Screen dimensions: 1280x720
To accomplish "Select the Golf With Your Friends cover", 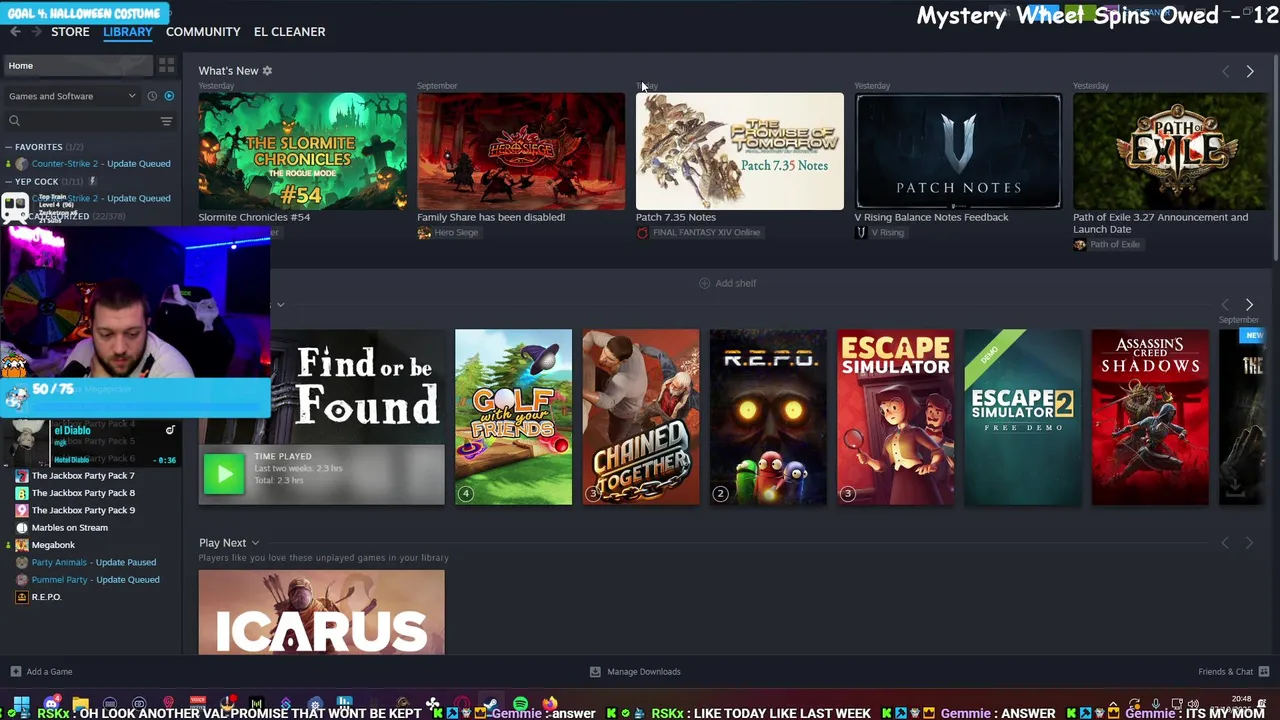I will 513,417.
